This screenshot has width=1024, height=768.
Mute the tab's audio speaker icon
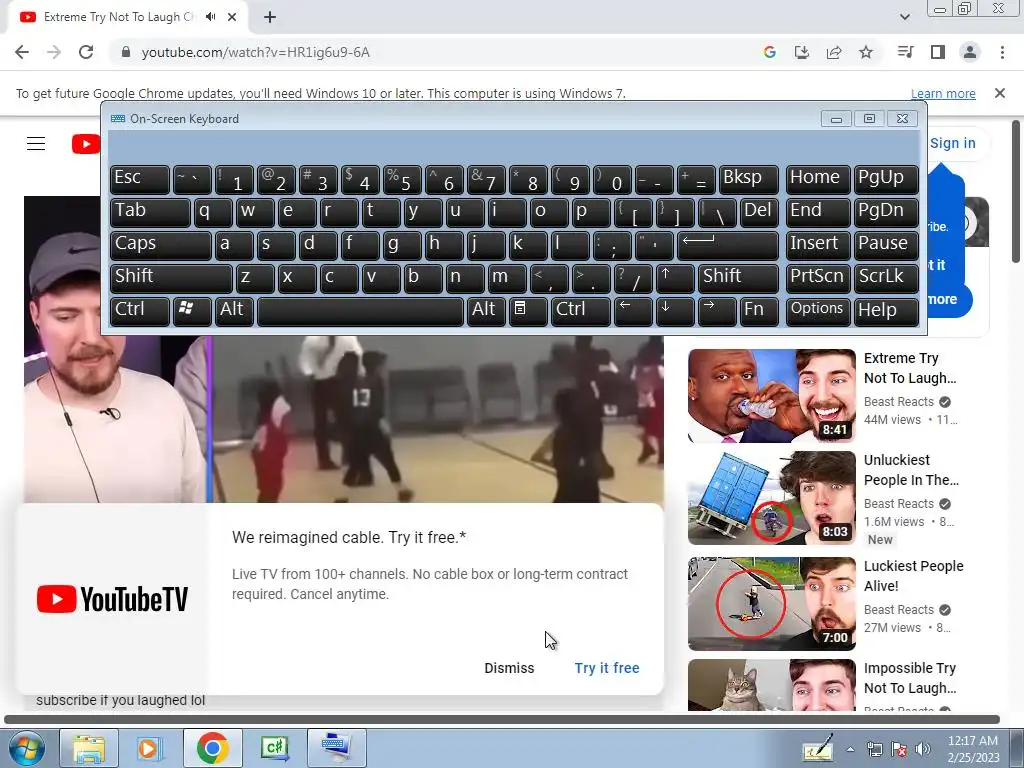click(x=210, y=17)
